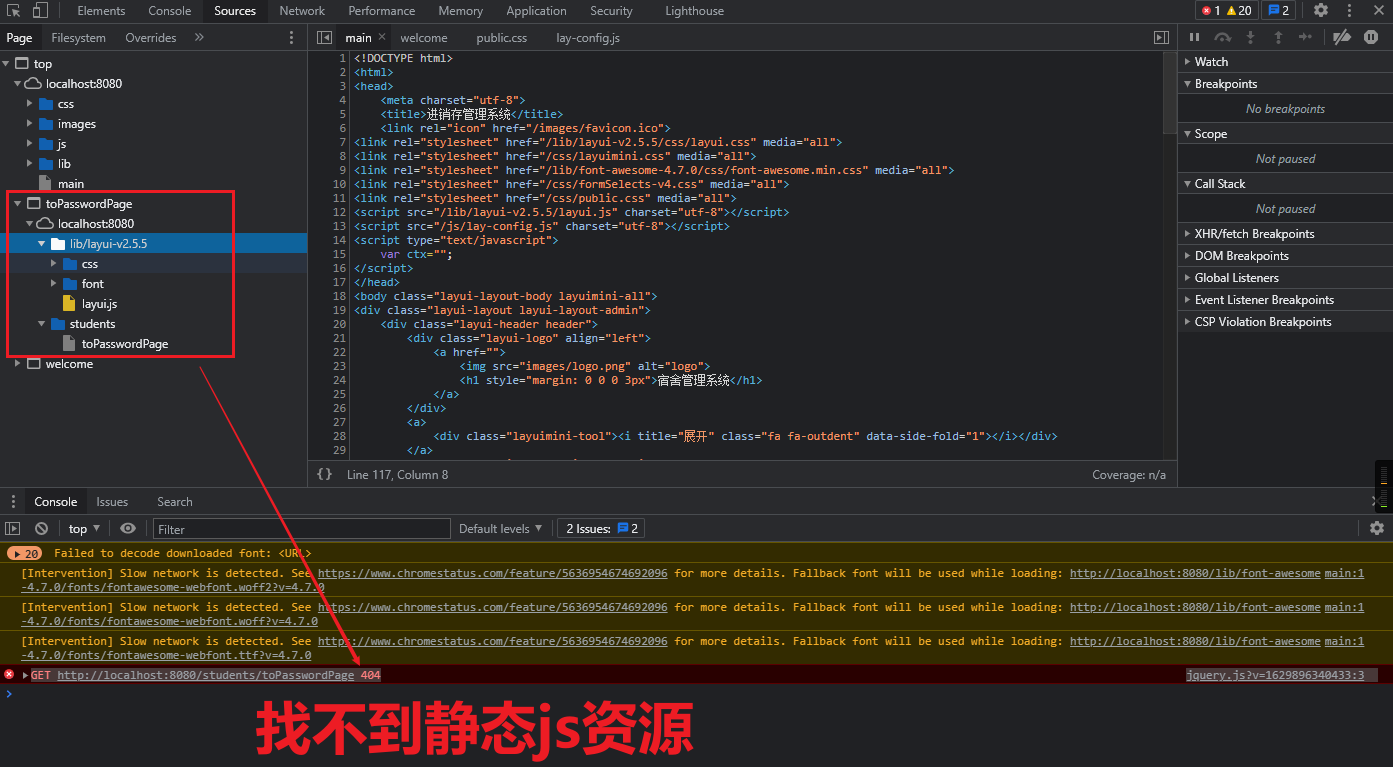
Task: Close the main file tab
Action: [x=381, y=37]
